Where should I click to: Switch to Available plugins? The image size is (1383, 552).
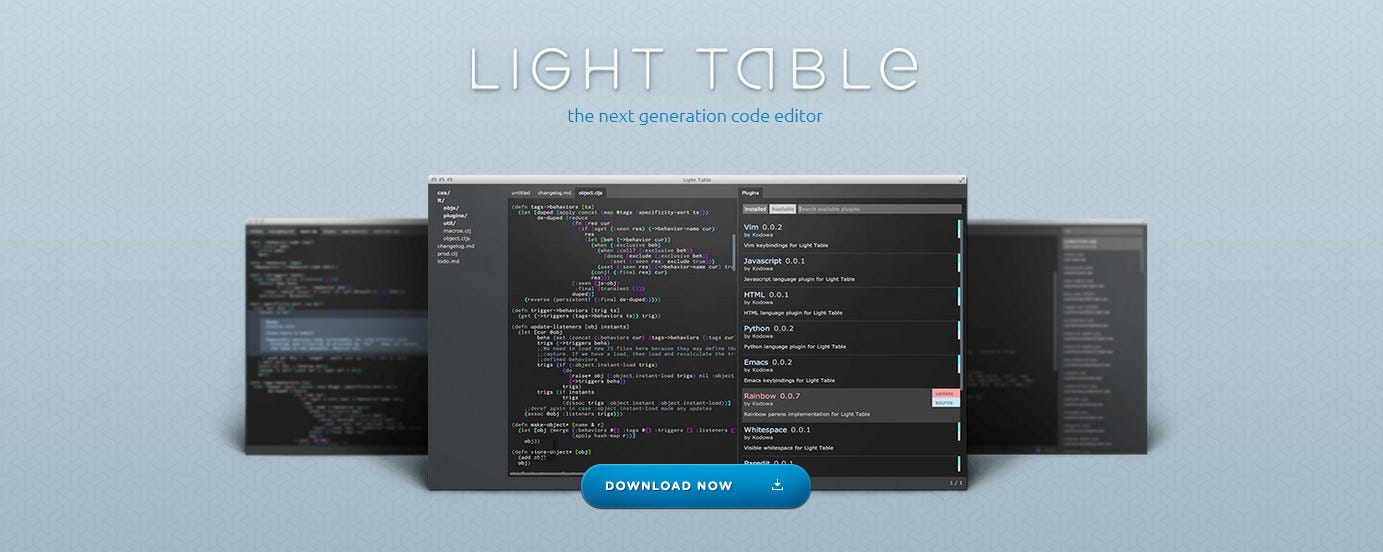pos(783,209)
